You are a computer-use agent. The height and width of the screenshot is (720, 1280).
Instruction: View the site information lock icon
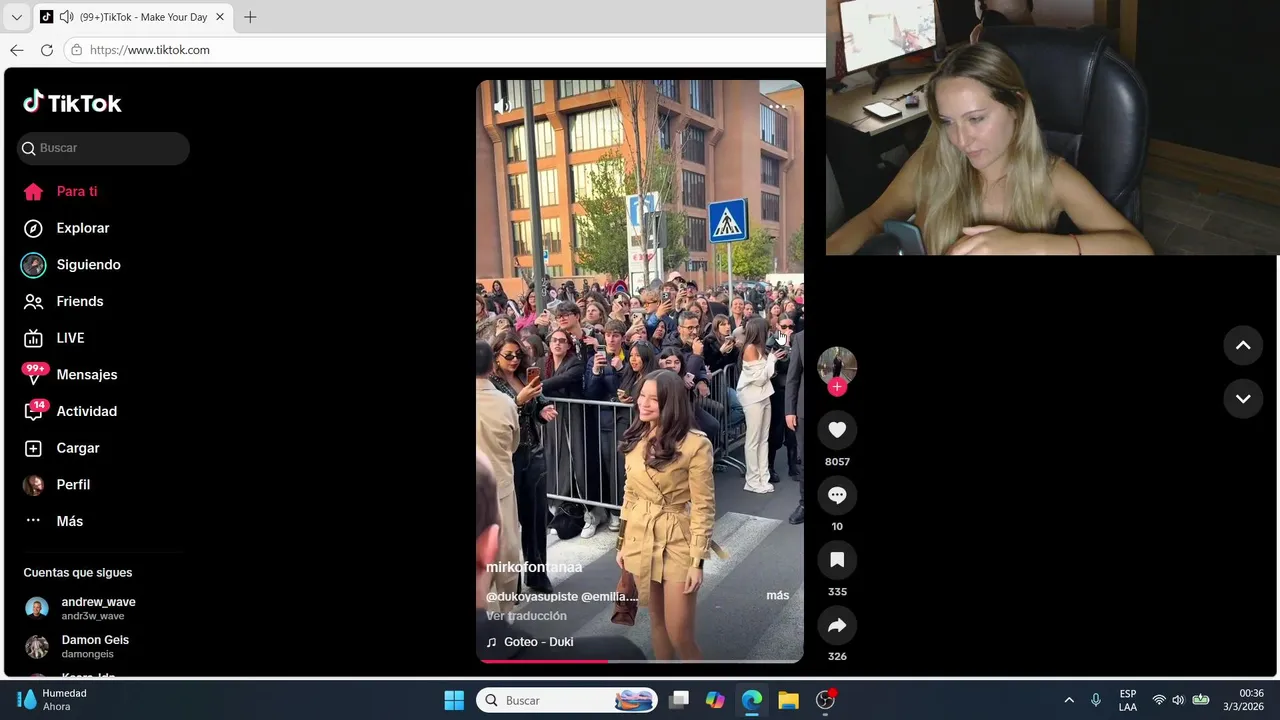[76, 50]
